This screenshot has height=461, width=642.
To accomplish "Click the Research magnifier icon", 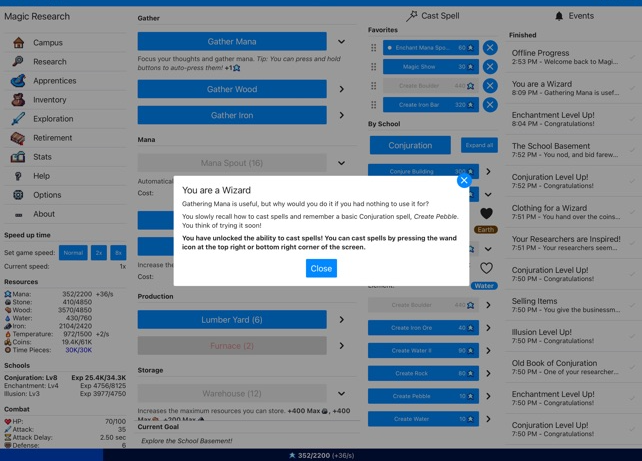I will (18, 61).
